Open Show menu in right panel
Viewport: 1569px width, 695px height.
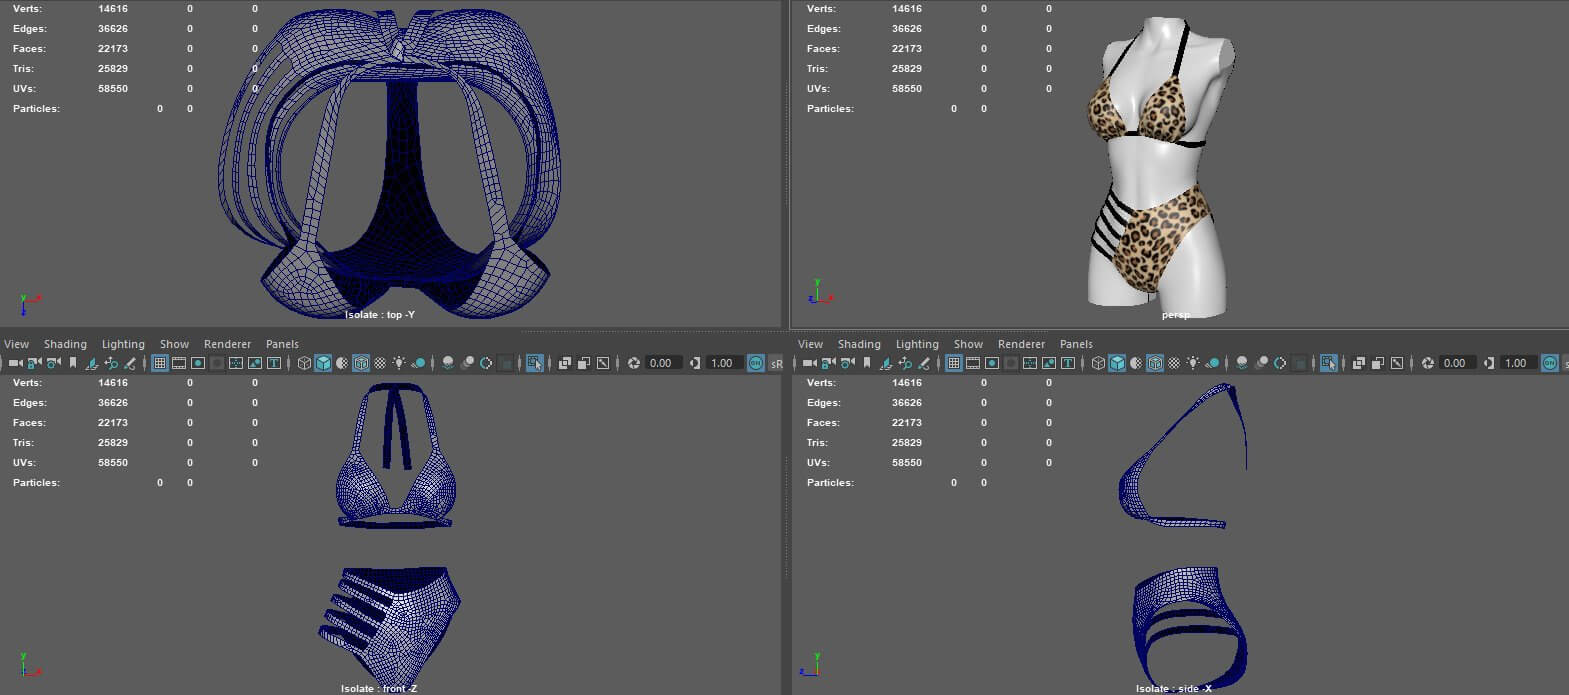[x=967, y=344]
